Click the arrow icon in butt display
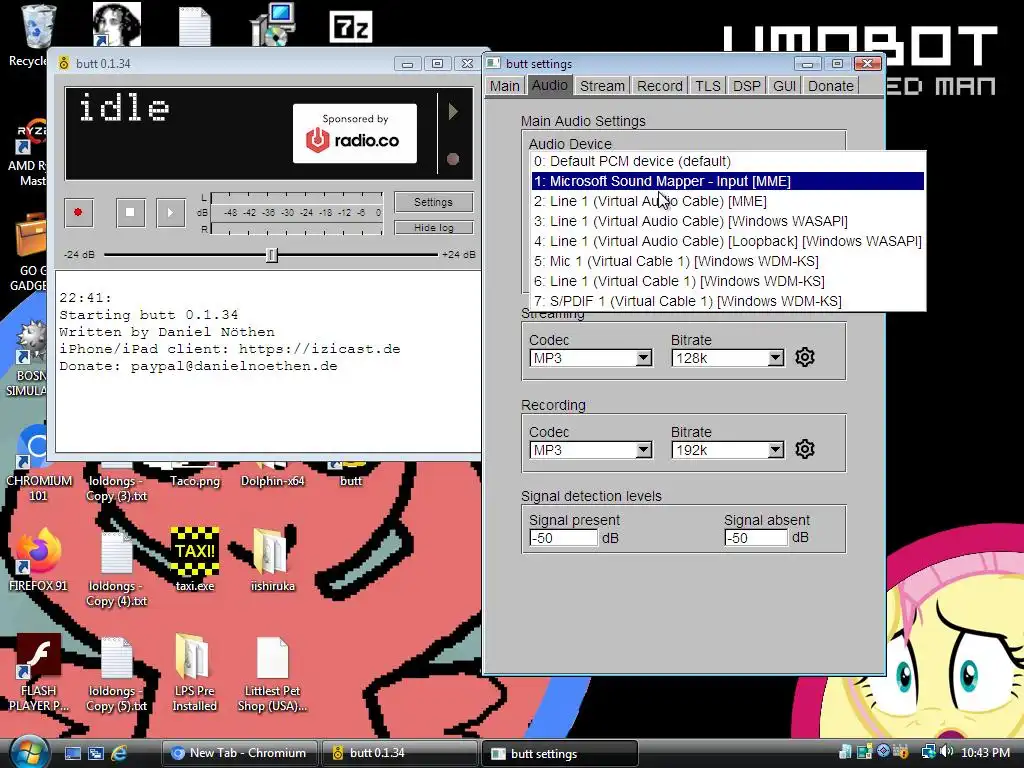The height and width of the screenshot is (768, 1024). [x=453, y=112]
